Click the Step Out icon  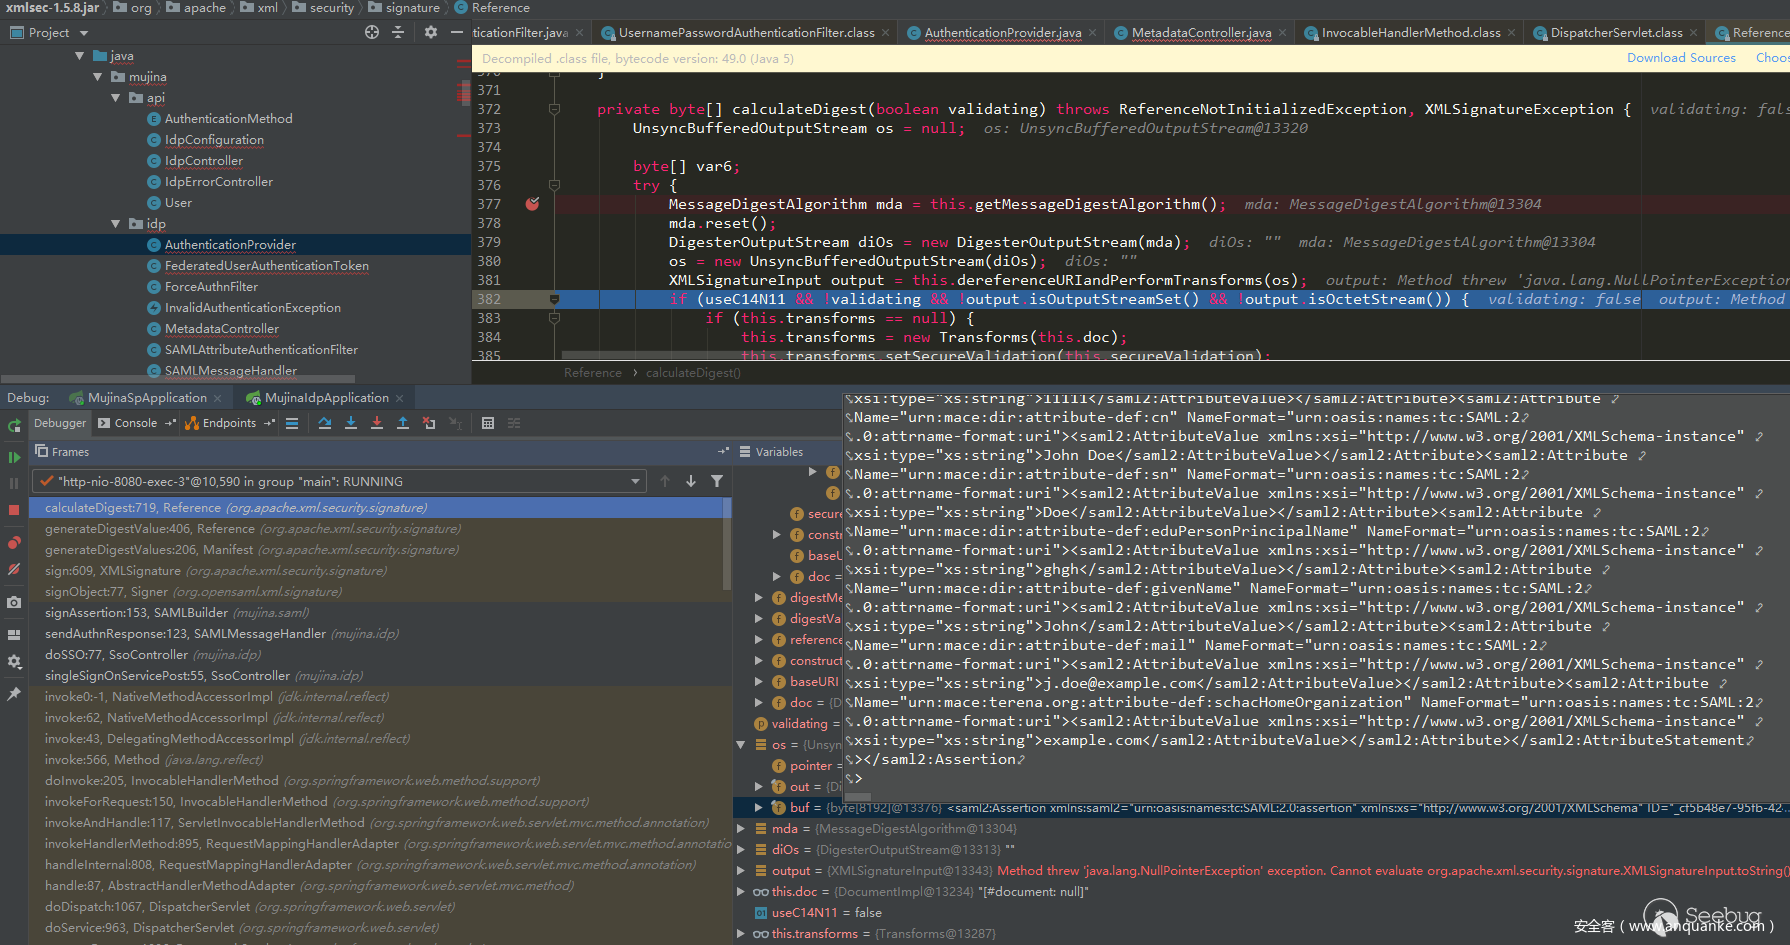pos(403,423)
